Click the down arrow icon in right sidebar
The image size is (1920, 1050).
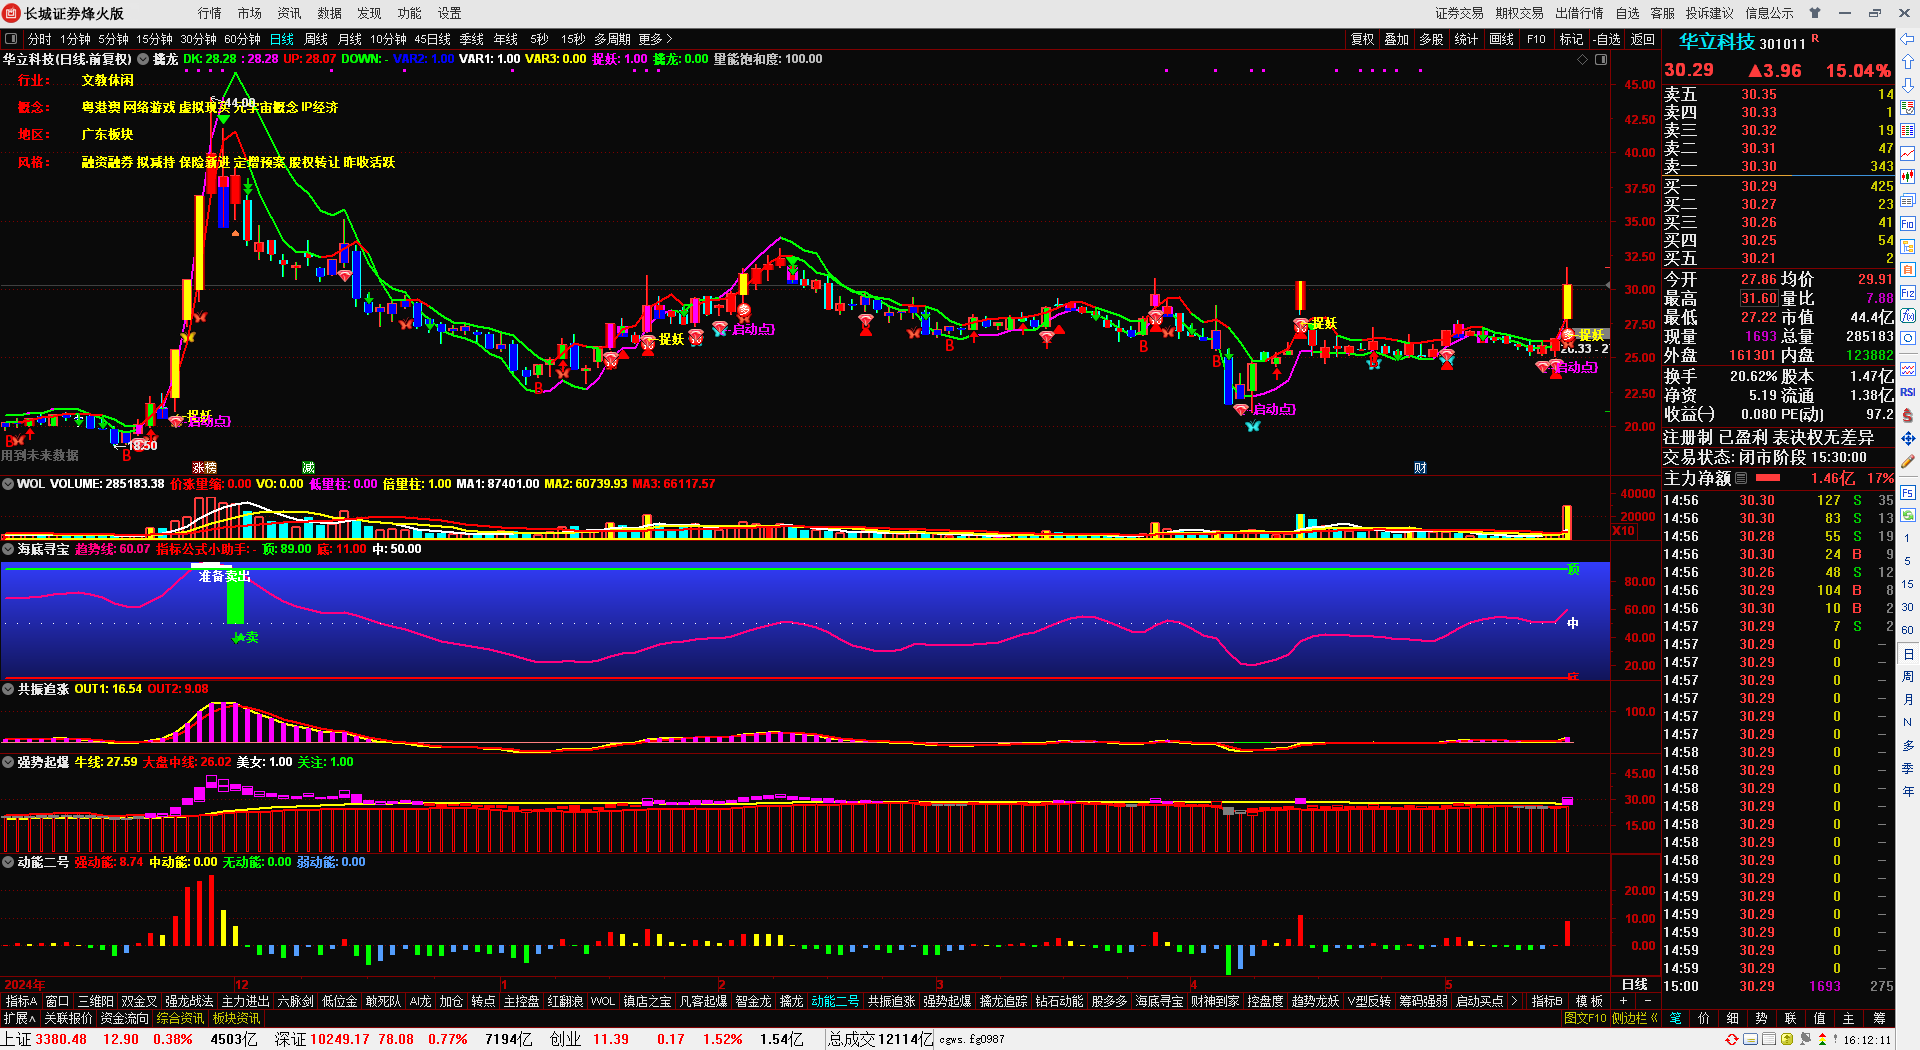1907,84
